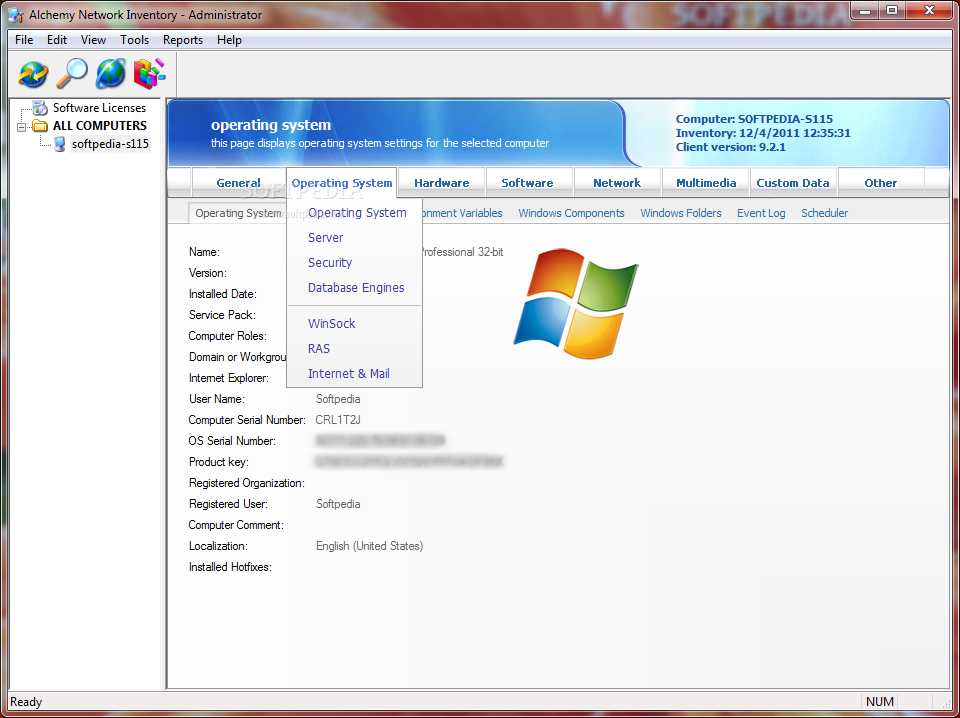Open the View menu
The height and width of the screenshot is (718, 960).
[93, 40]
